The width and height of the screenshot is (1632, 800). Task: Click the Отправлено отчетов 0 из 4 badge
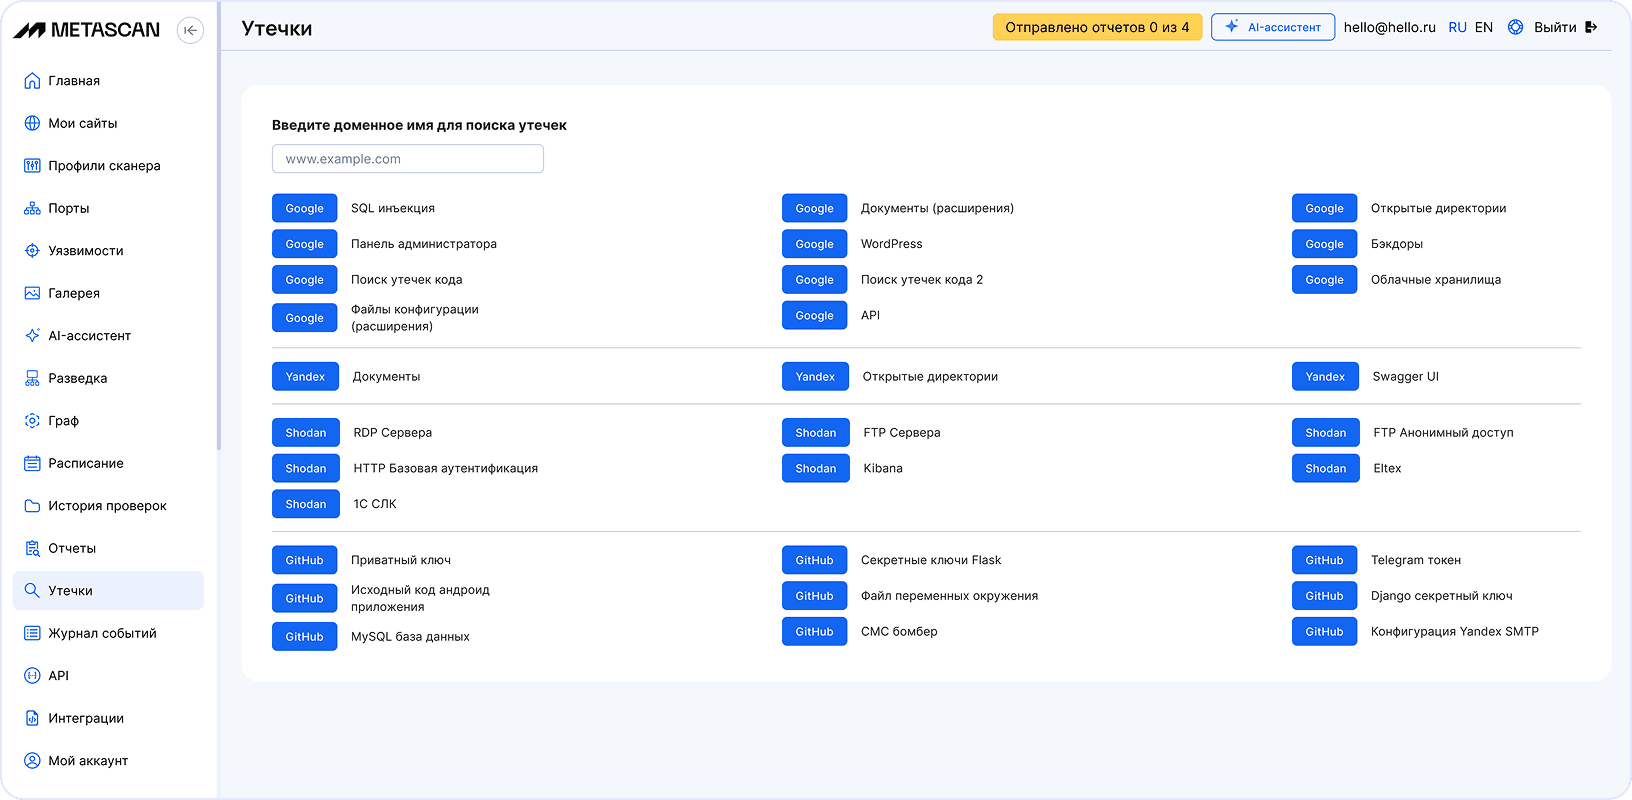click(1097, 27)
